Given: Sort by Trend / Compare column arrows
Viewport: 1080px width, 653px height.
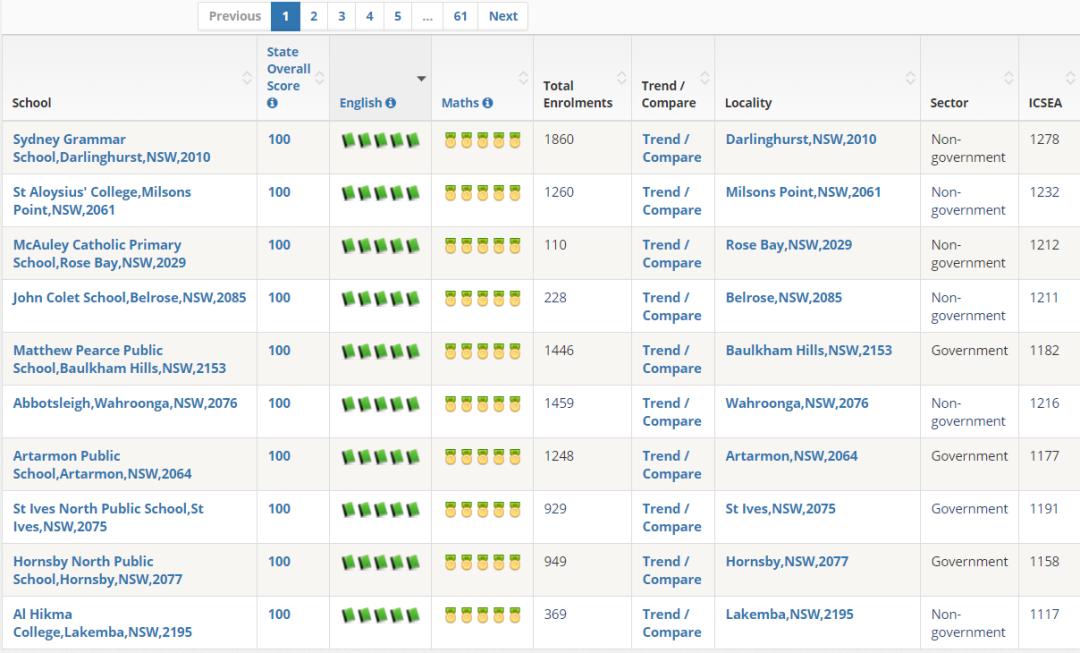Looking at the screenshot, I should 705,78.
